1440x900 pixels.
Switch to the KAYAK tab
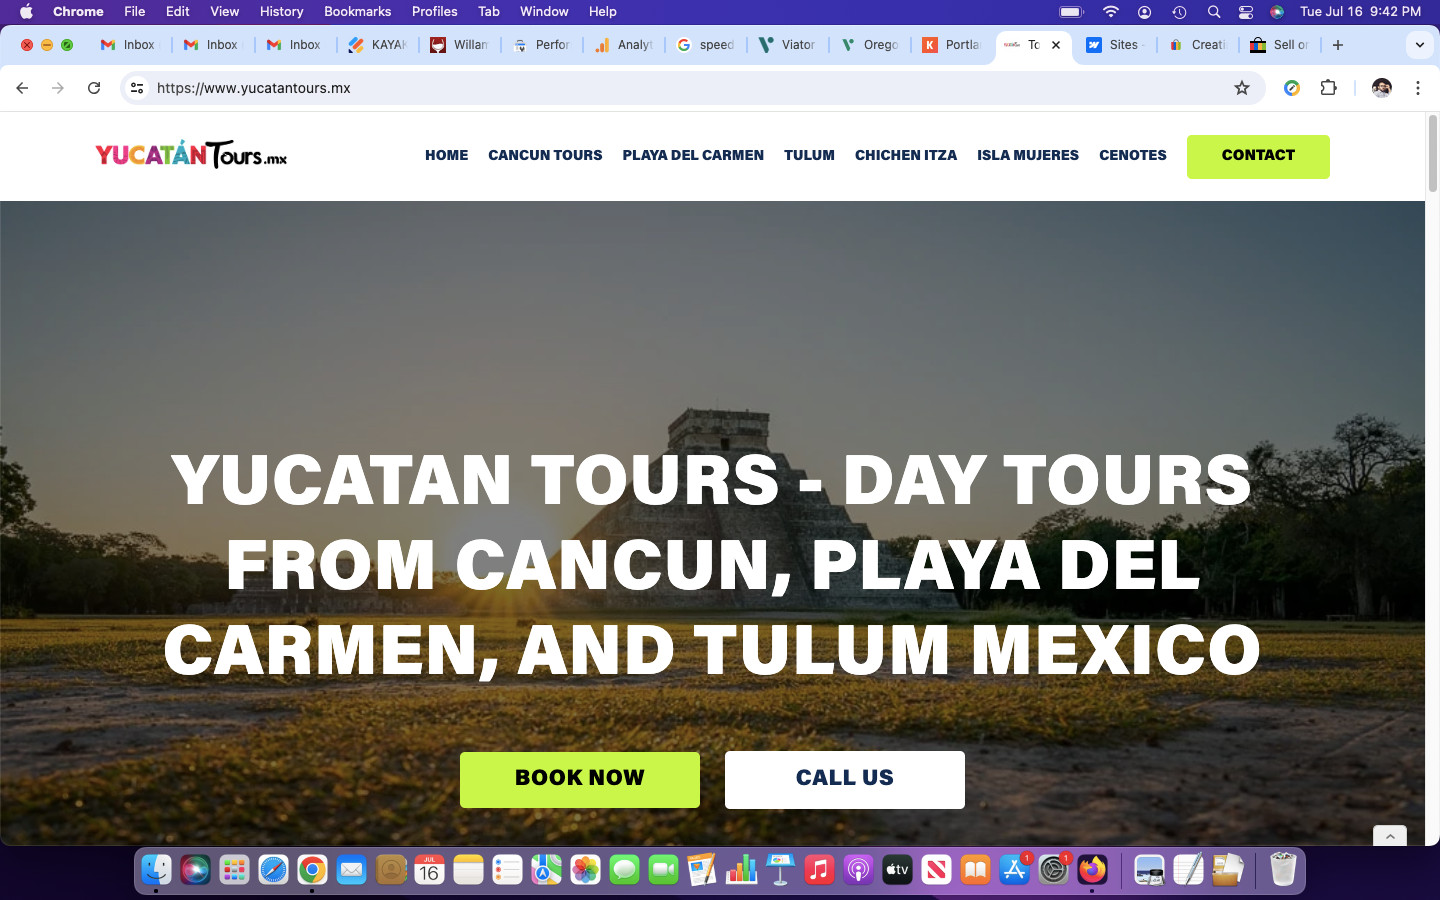pos(377,45)
